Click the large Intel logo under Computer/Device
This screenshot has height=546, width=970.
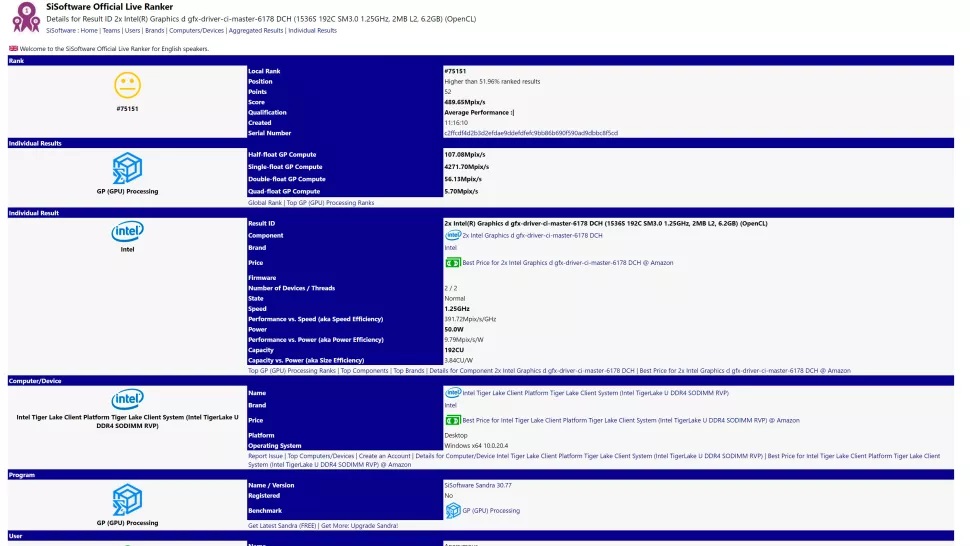click(127, 399)
